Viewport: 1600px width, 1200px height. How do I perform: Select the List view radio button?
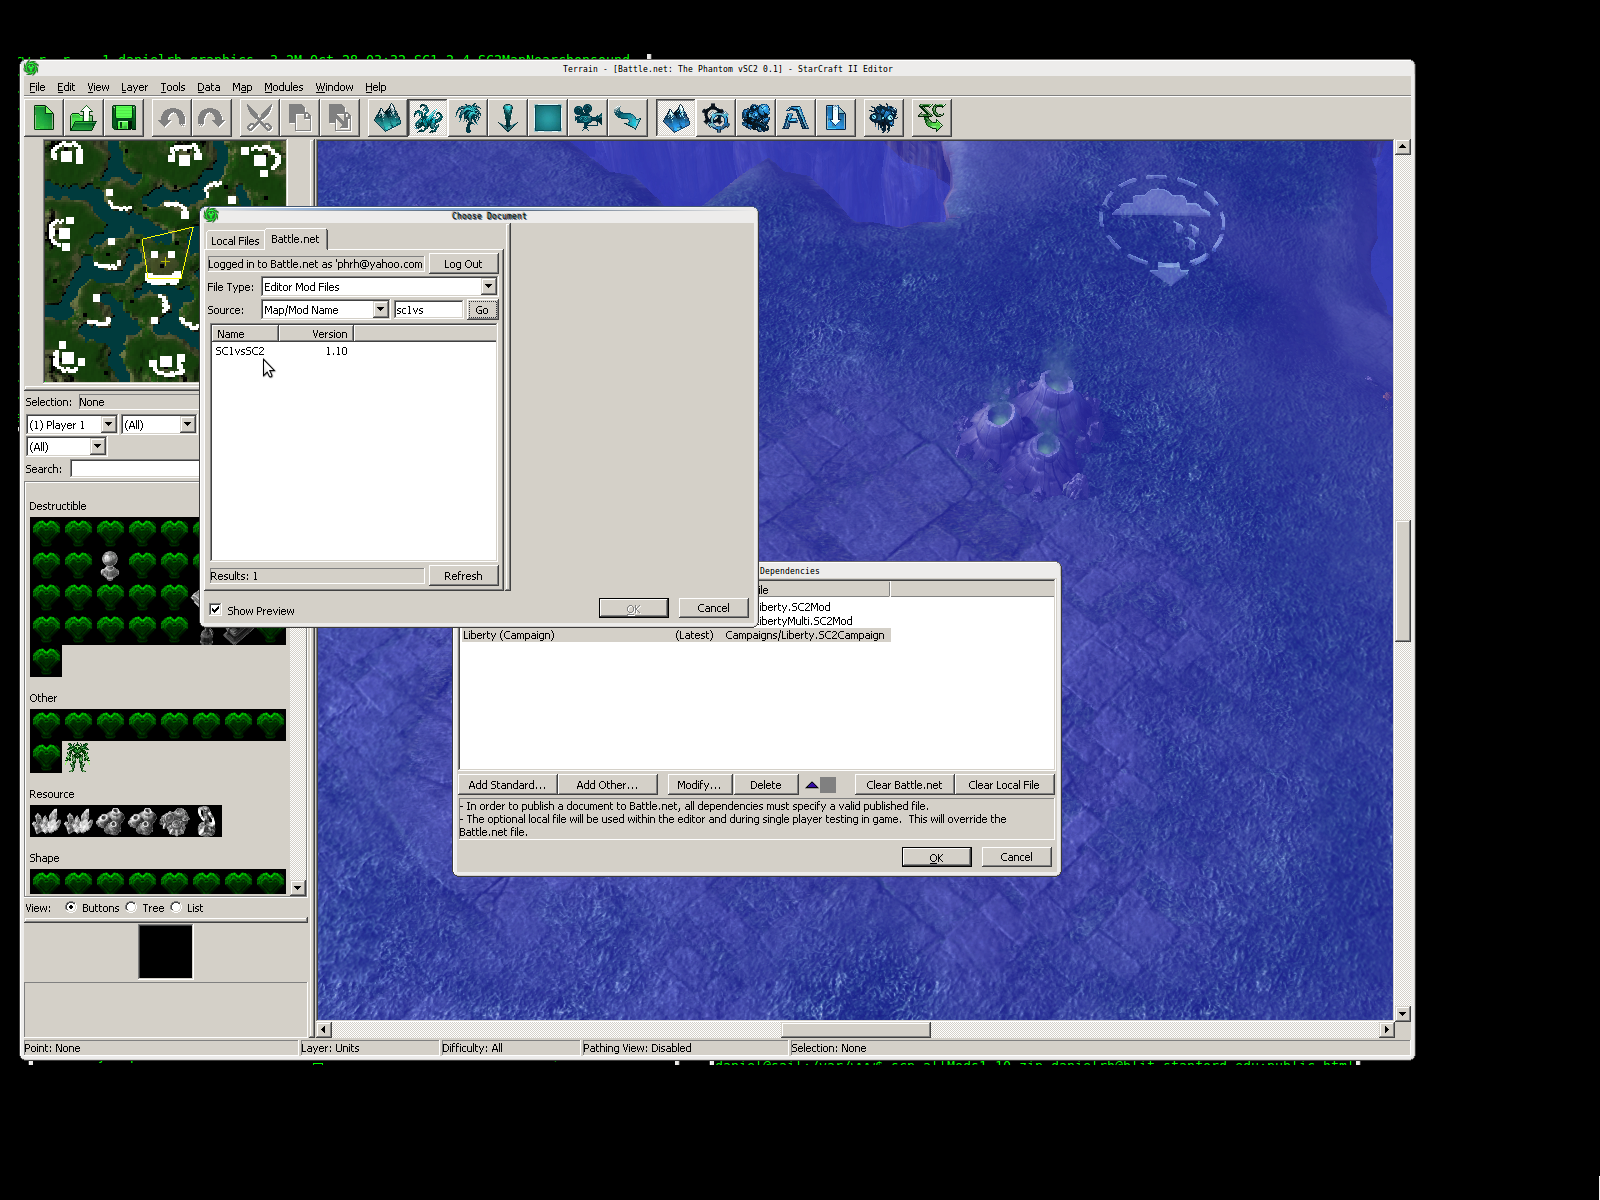click(x=176, y=908)
